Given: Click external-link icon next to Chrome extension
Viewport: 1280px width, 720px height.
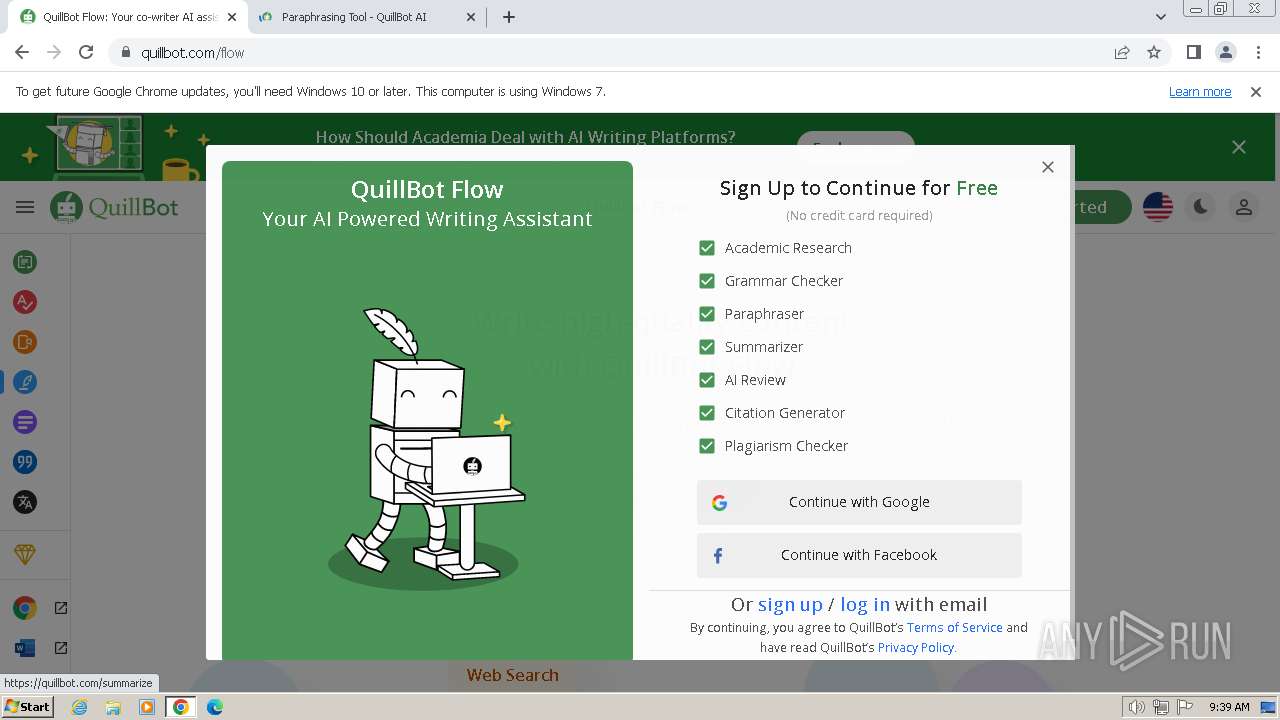Looking at the screenshot, I should coord(61,608).
